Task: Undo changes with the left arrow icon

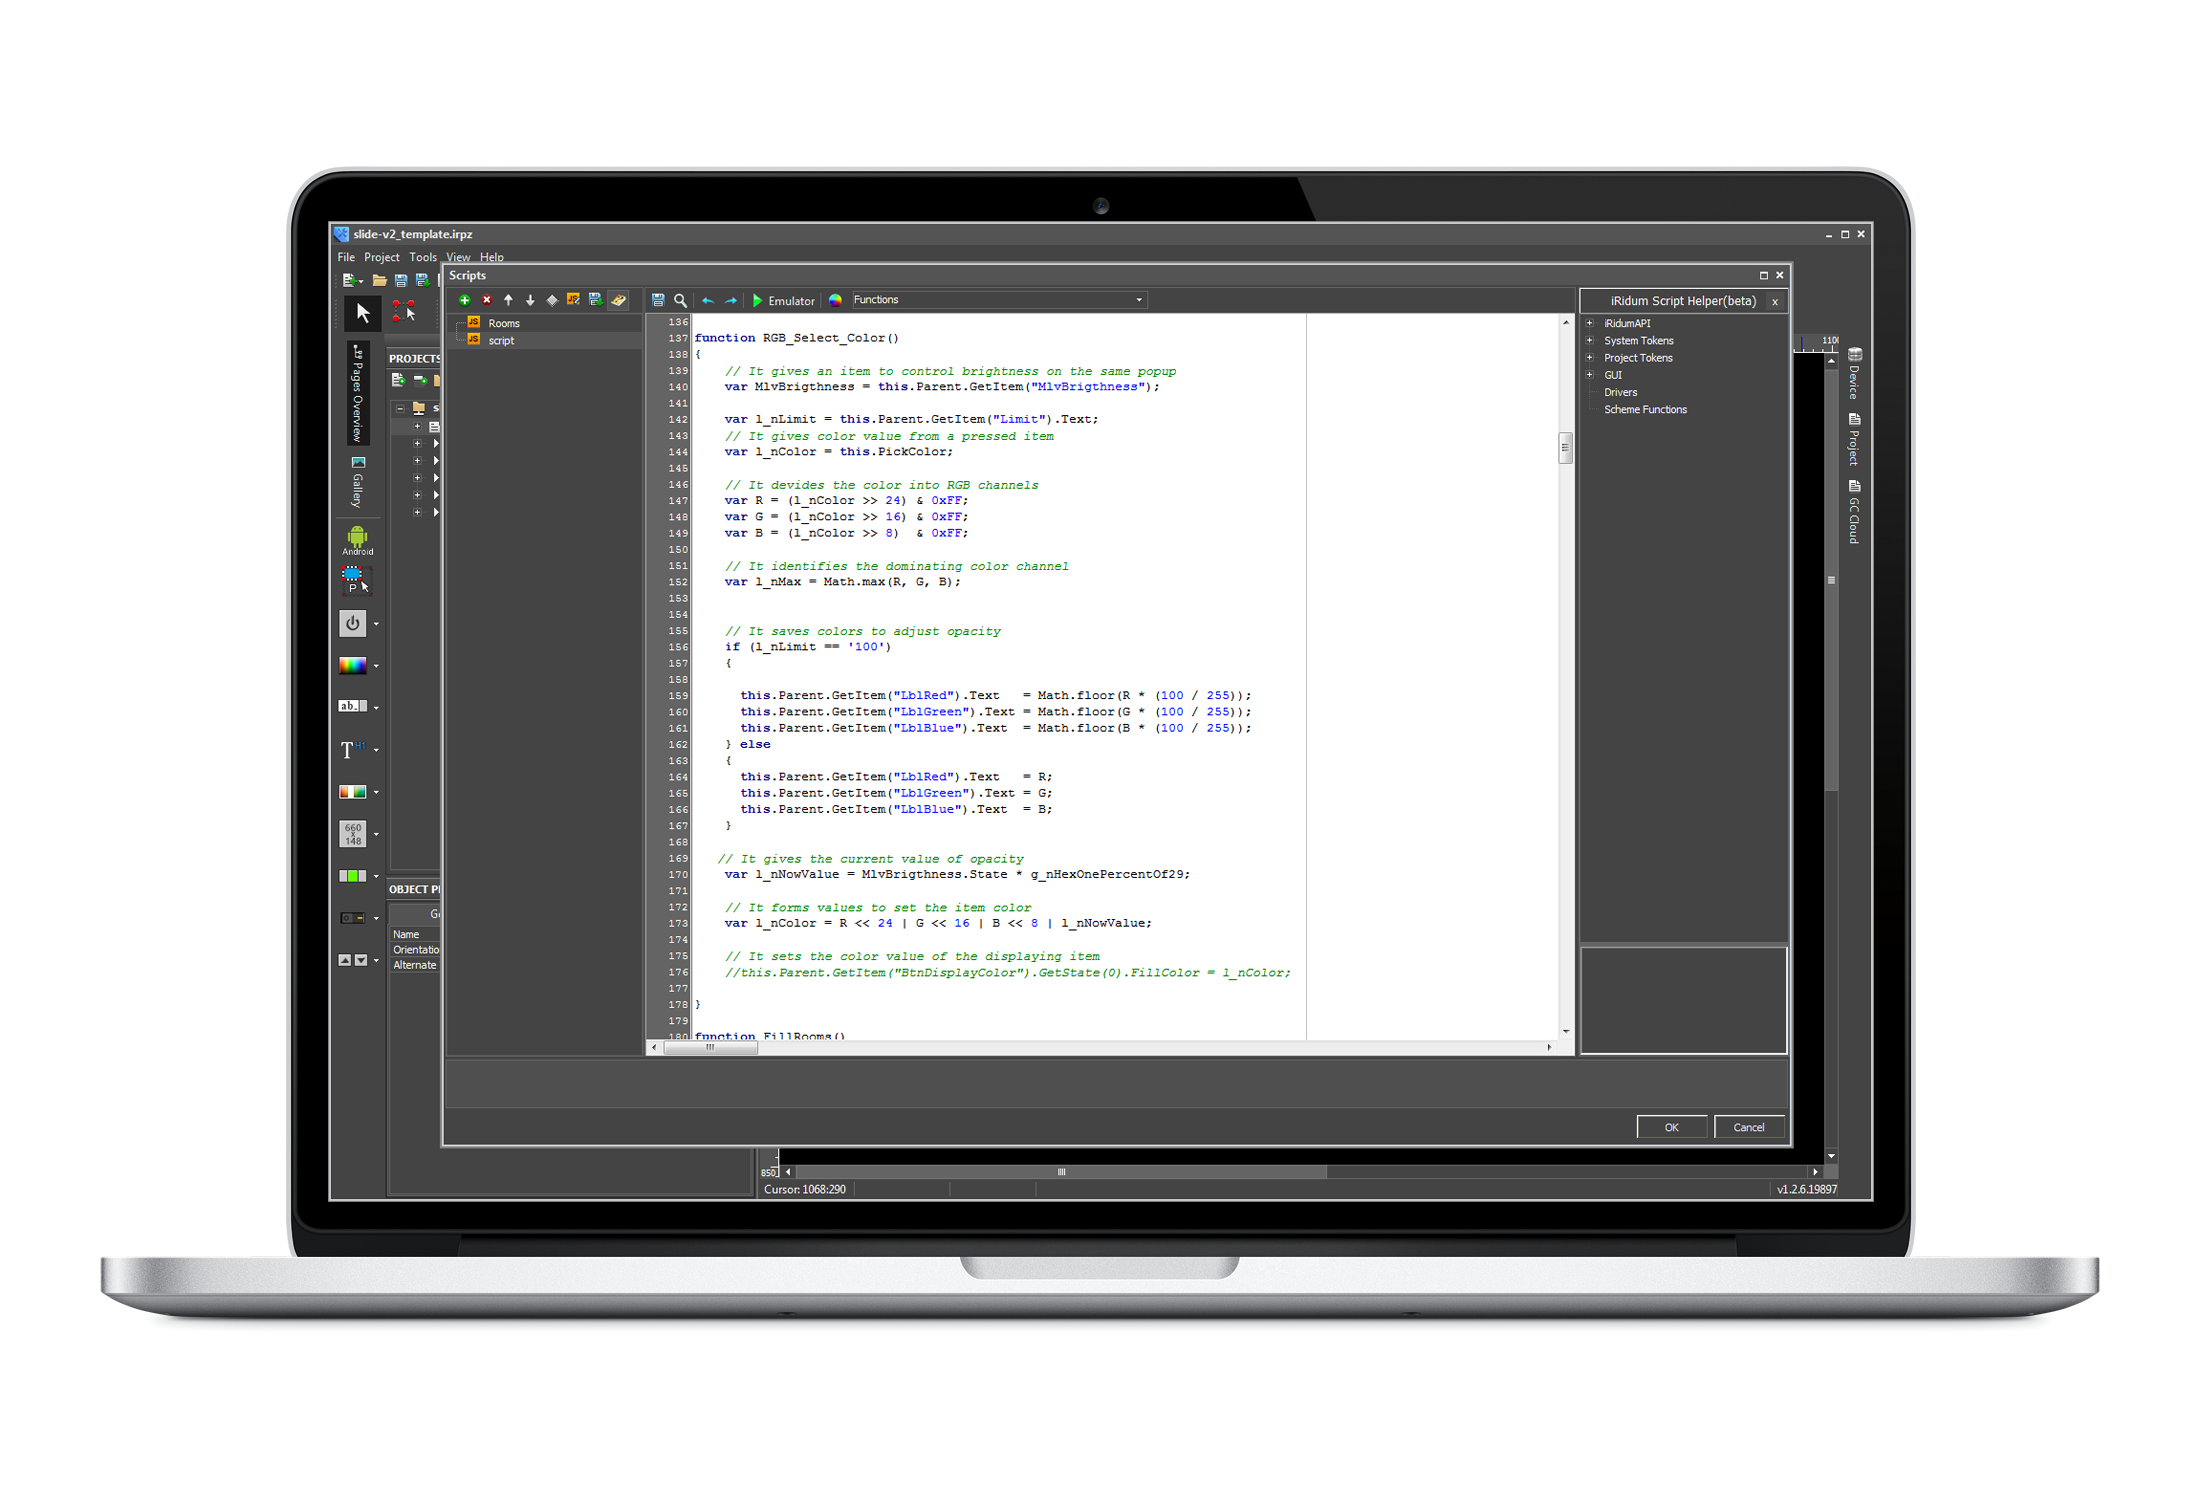Action: [708, 300]
